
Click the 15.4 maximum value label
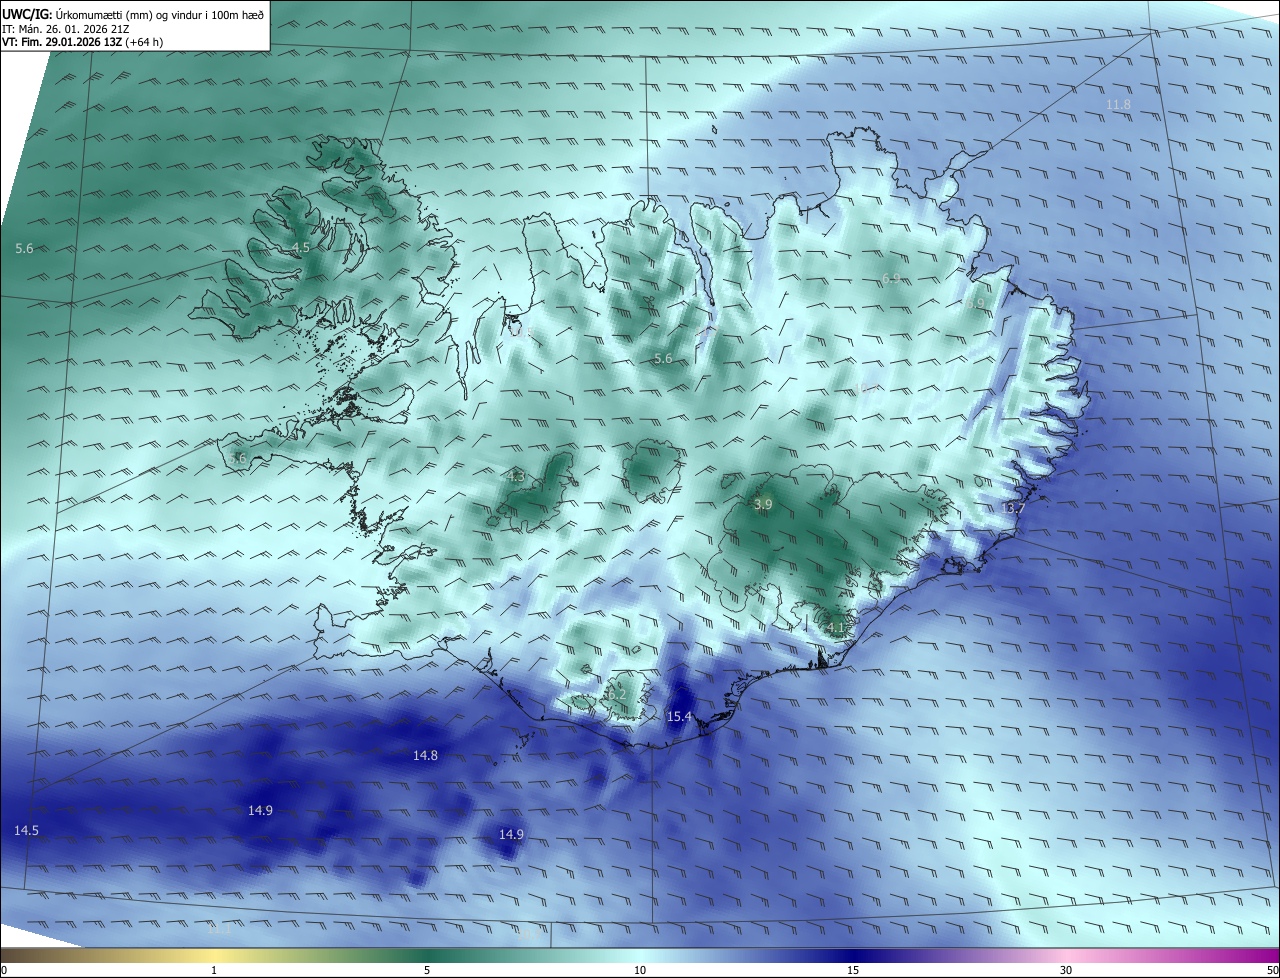[x=679, y=717]
